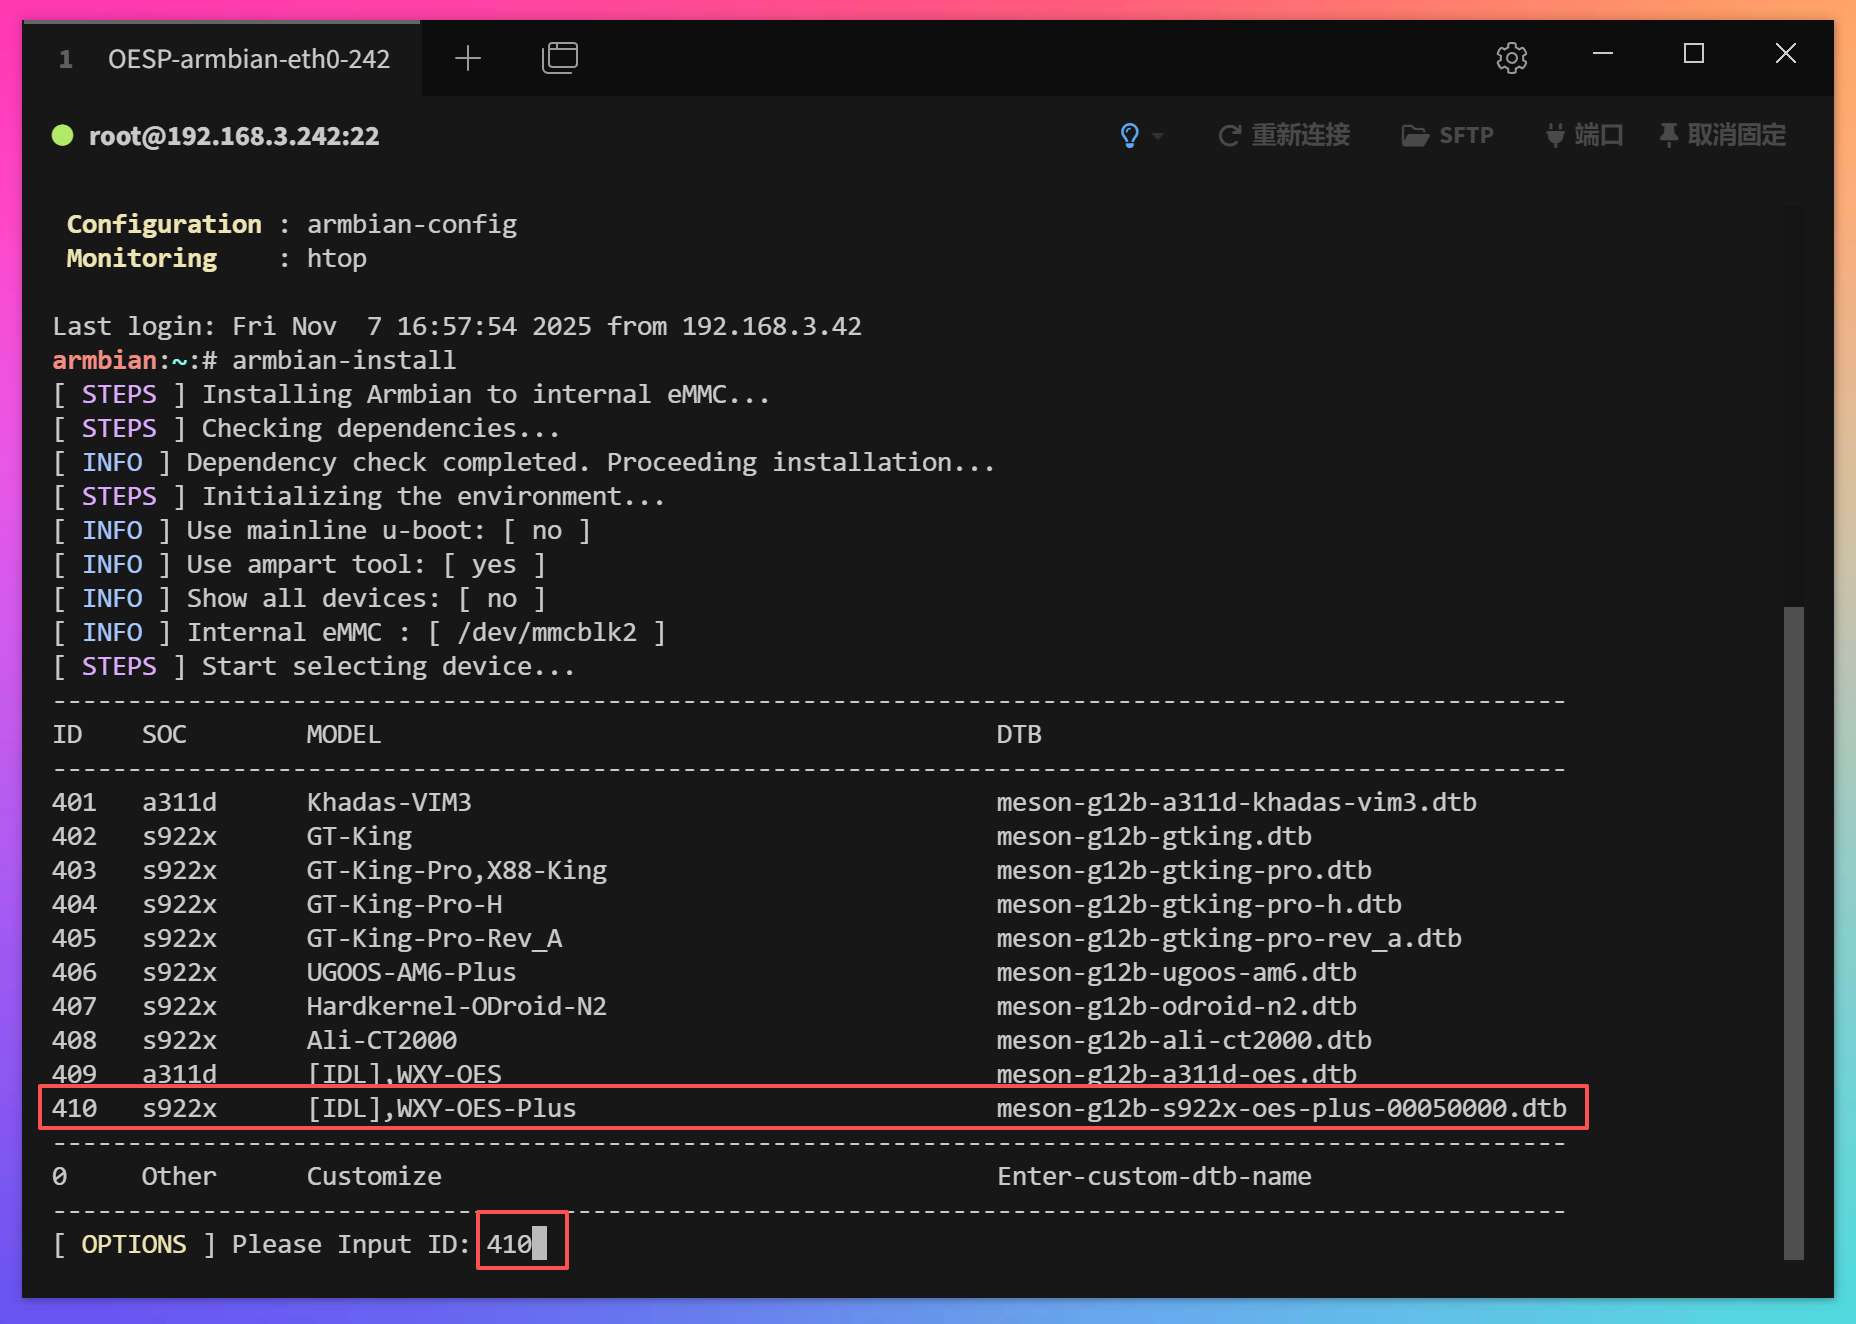The height and width of the screenshot is (1324, 1856).
Task: Click the terminal vertical scrollbar thumb
Action: click(1793, 930)
